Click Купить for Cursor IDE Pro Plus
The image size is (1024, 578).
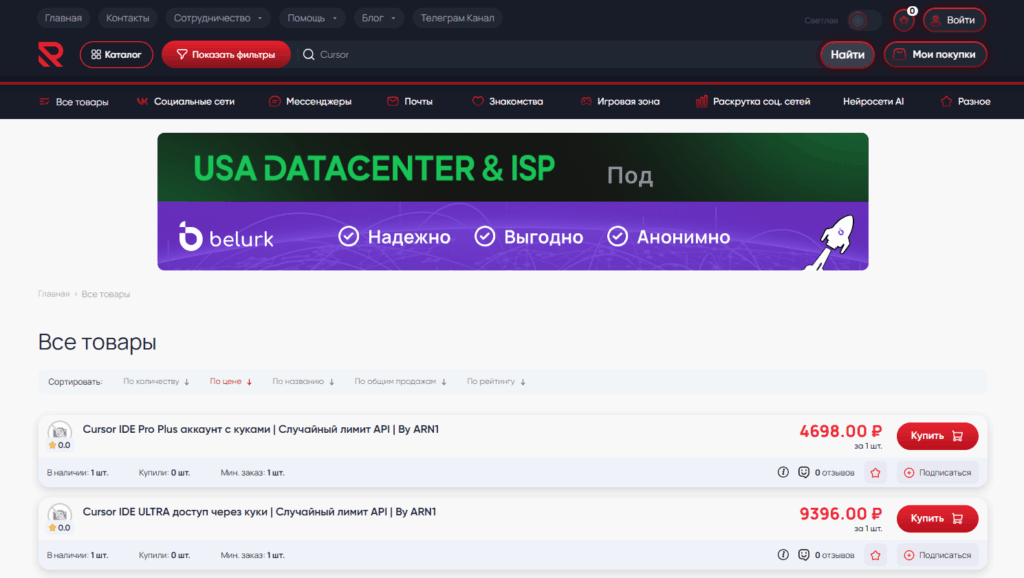click(937, 436)
